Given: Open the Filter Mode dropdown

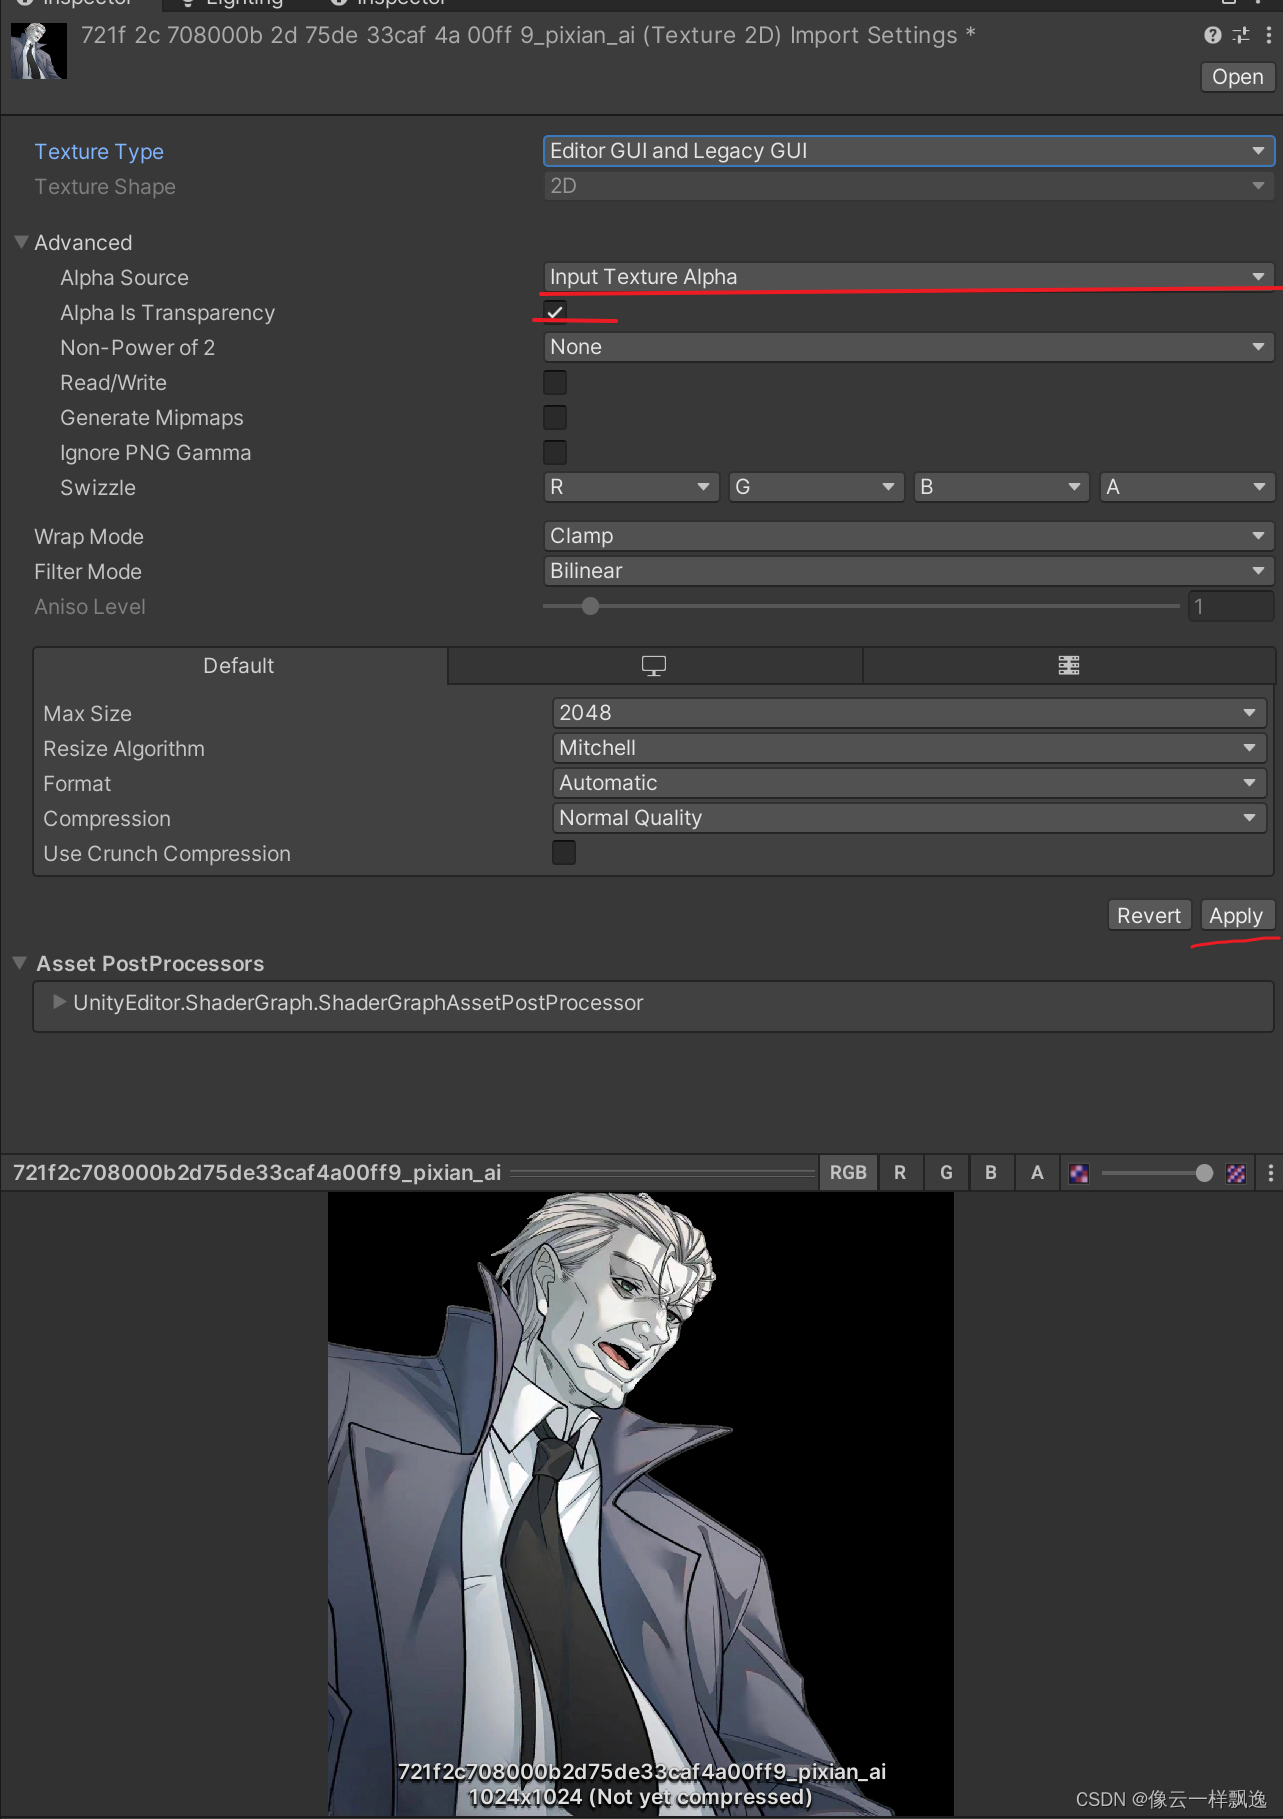Looking at the screenshot, I should pyautogui.click(x=908, y=571).
